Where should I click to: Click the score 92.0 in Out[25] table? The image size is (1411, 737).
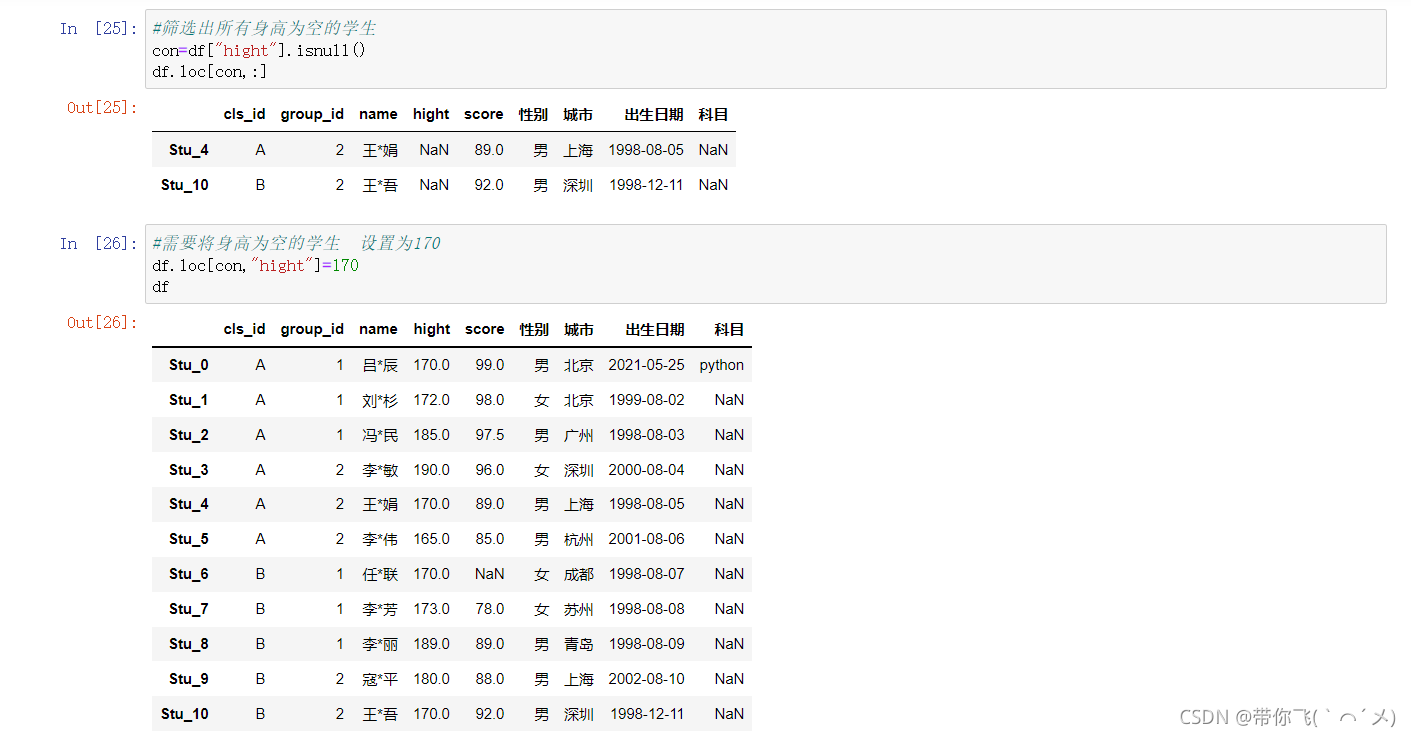(489, 185)
